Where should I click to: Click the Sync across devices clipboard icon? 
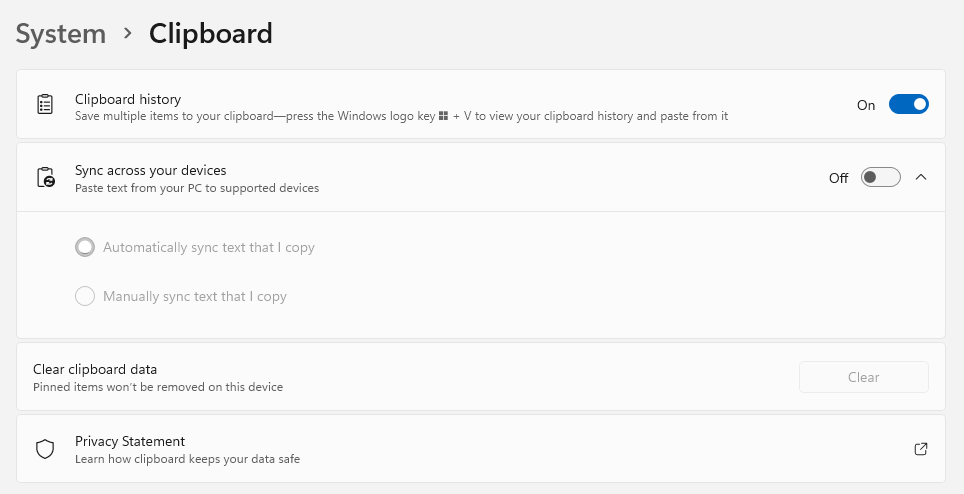(x=45, y=177)
